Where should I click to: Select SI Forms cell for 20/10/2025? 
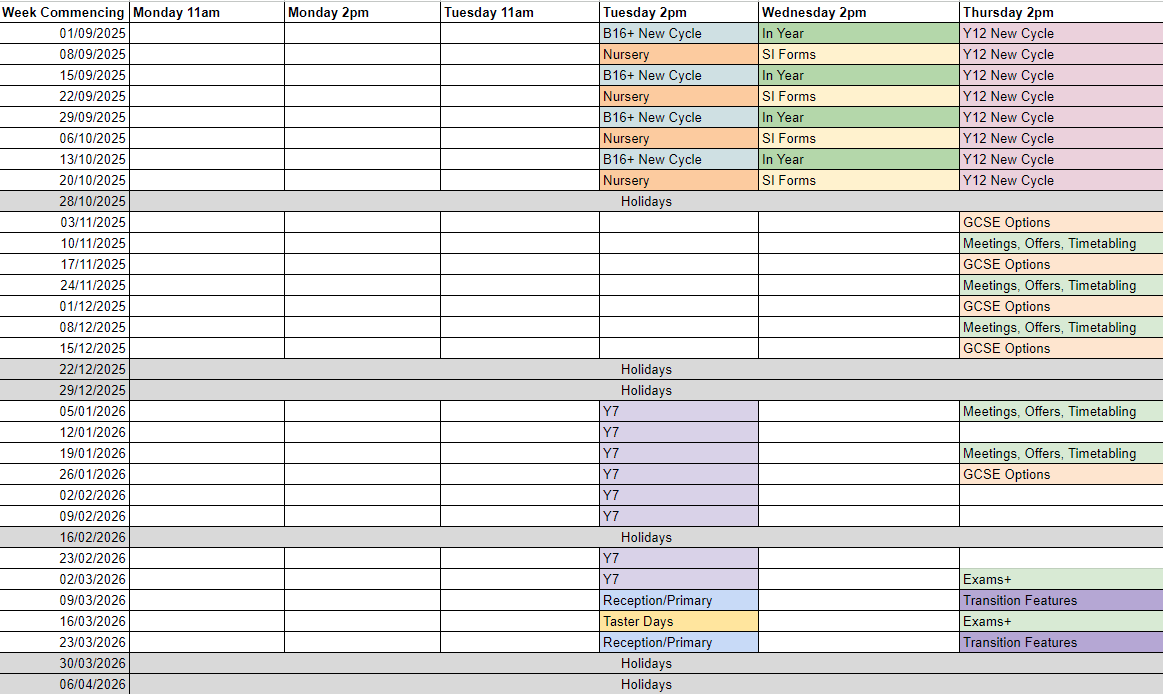[858, 180]
